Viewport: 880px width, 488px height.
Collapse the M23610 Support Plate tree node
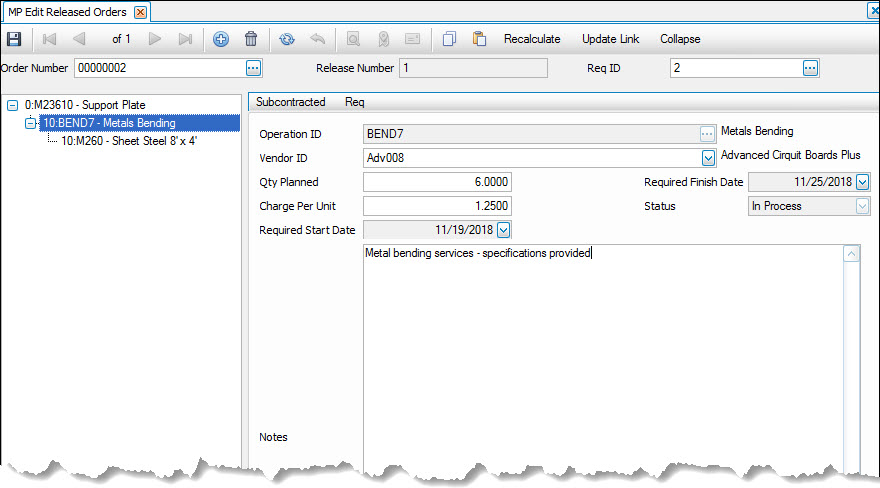[12, 104]
